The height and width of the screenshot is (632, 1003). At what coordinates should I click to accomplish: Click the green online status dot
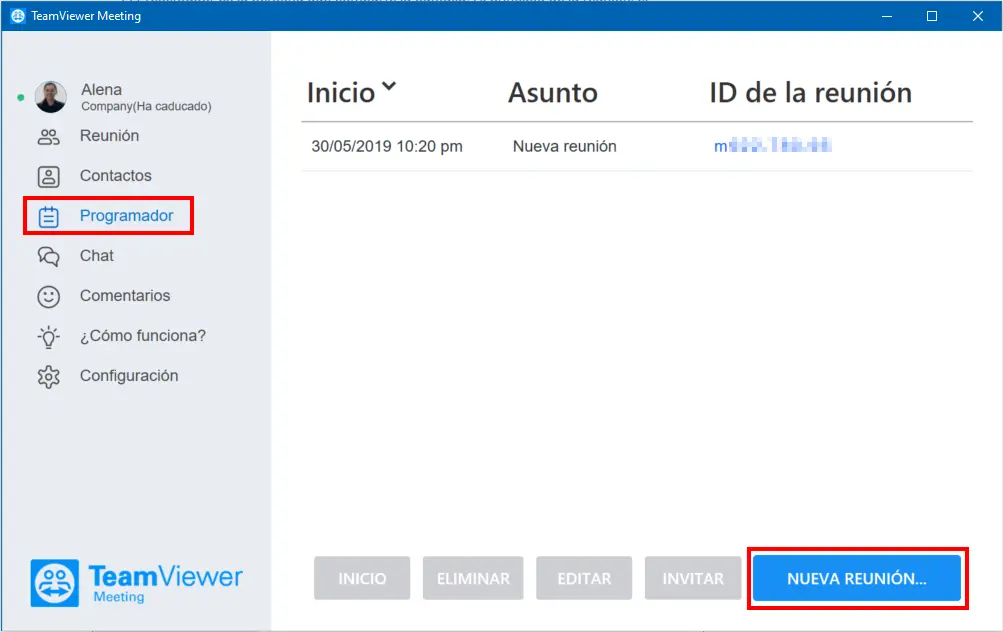pos(21,97)
